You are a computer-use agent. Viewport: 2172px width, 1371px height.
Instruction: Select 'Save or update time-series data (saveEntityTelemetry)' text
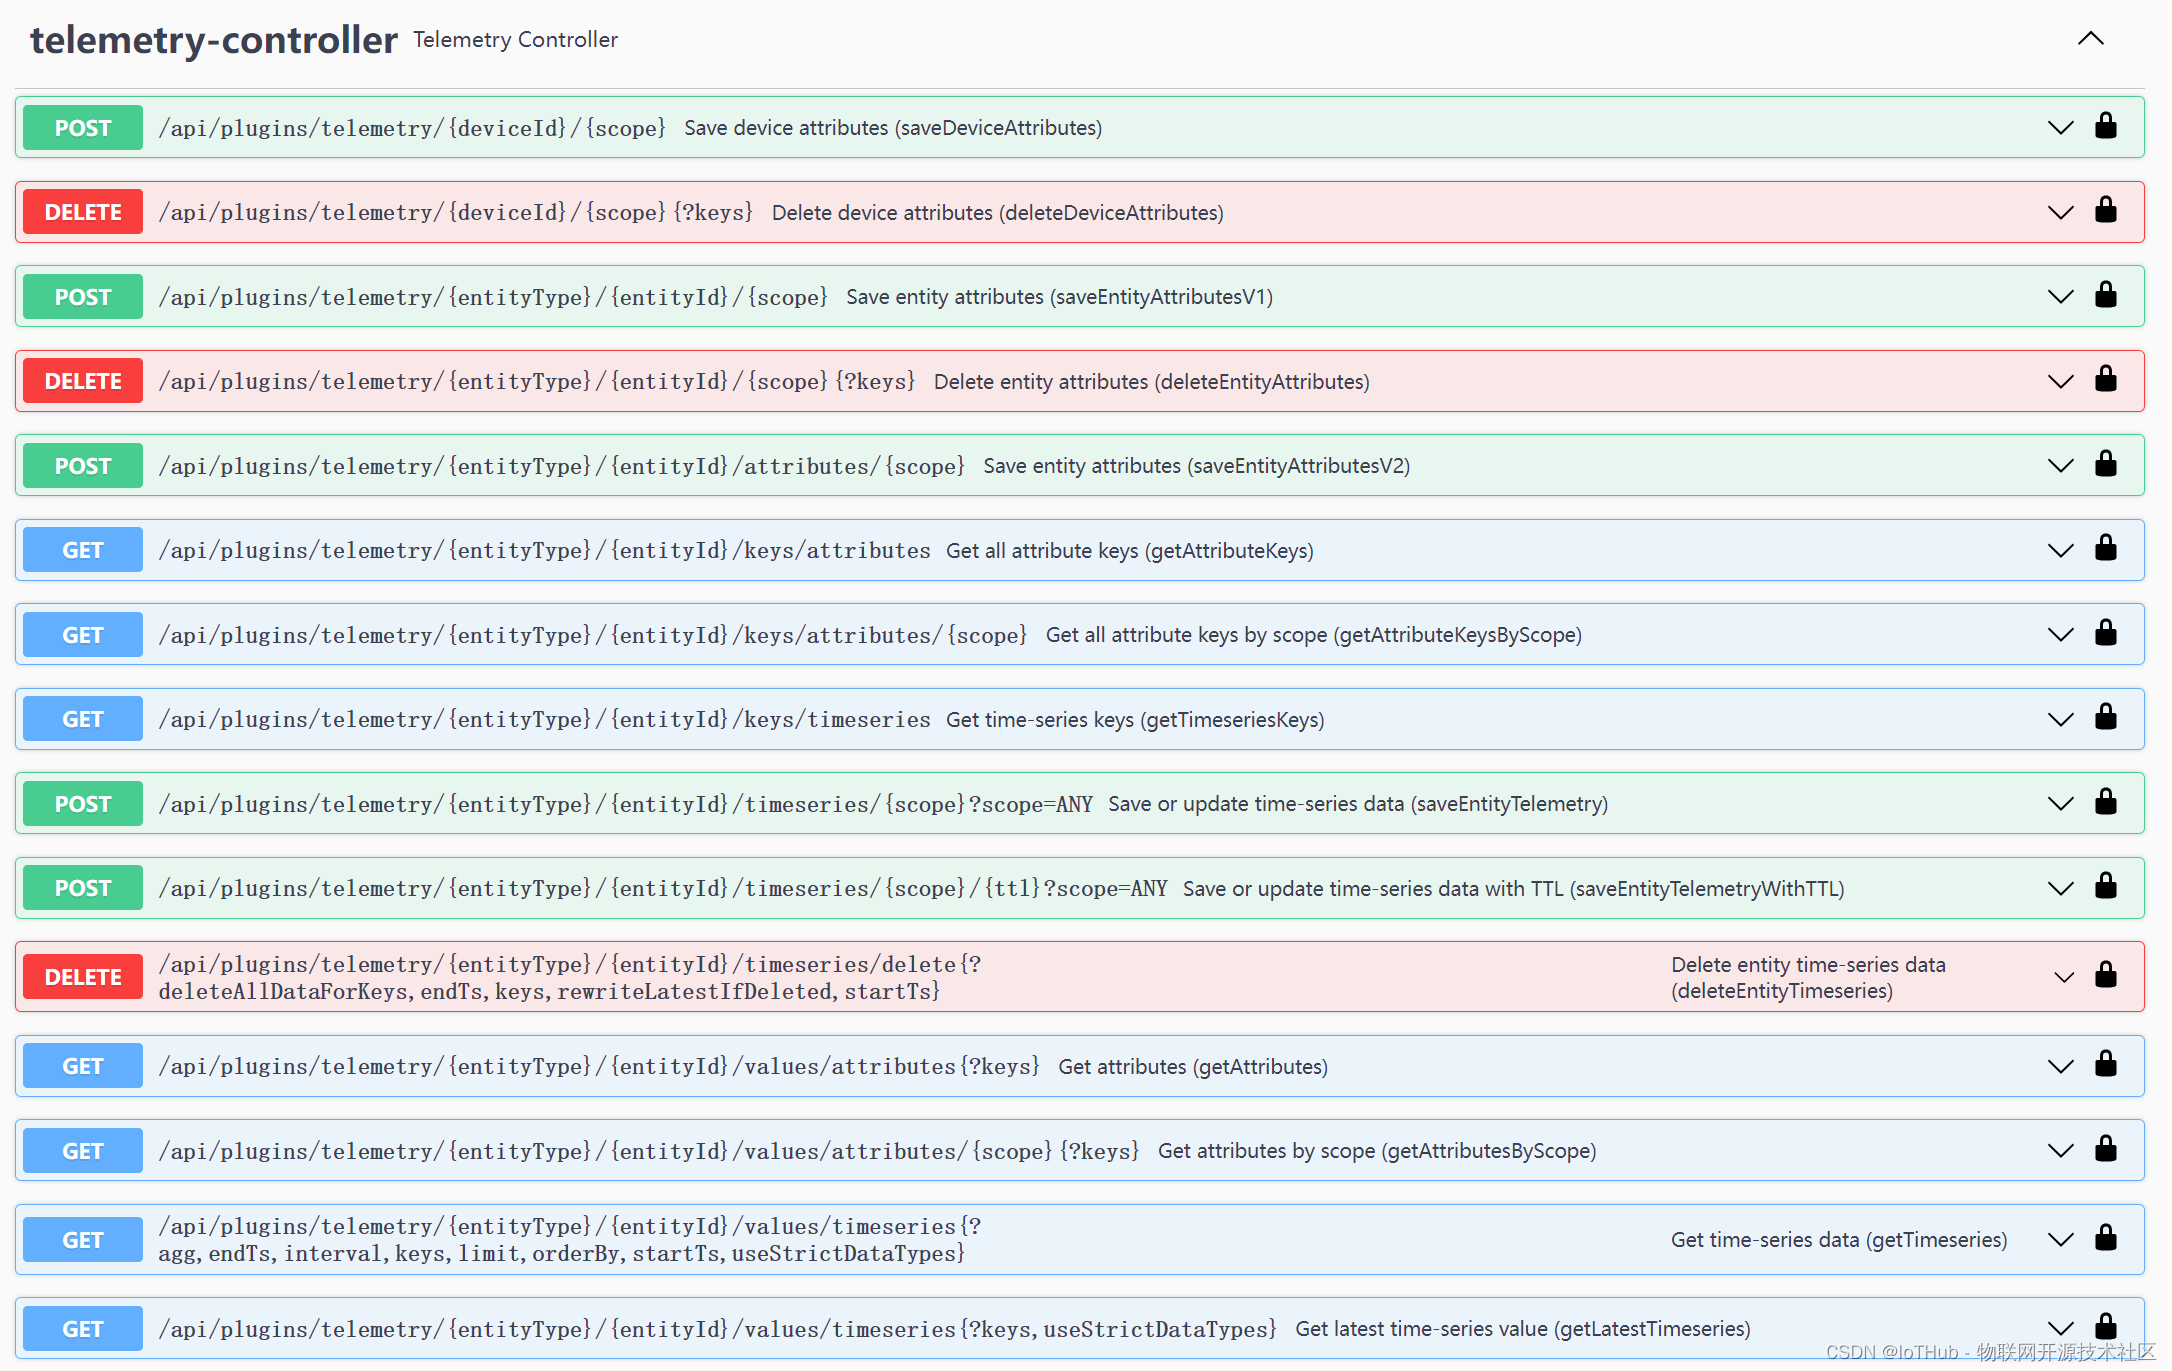click(x=1358, y=804)
